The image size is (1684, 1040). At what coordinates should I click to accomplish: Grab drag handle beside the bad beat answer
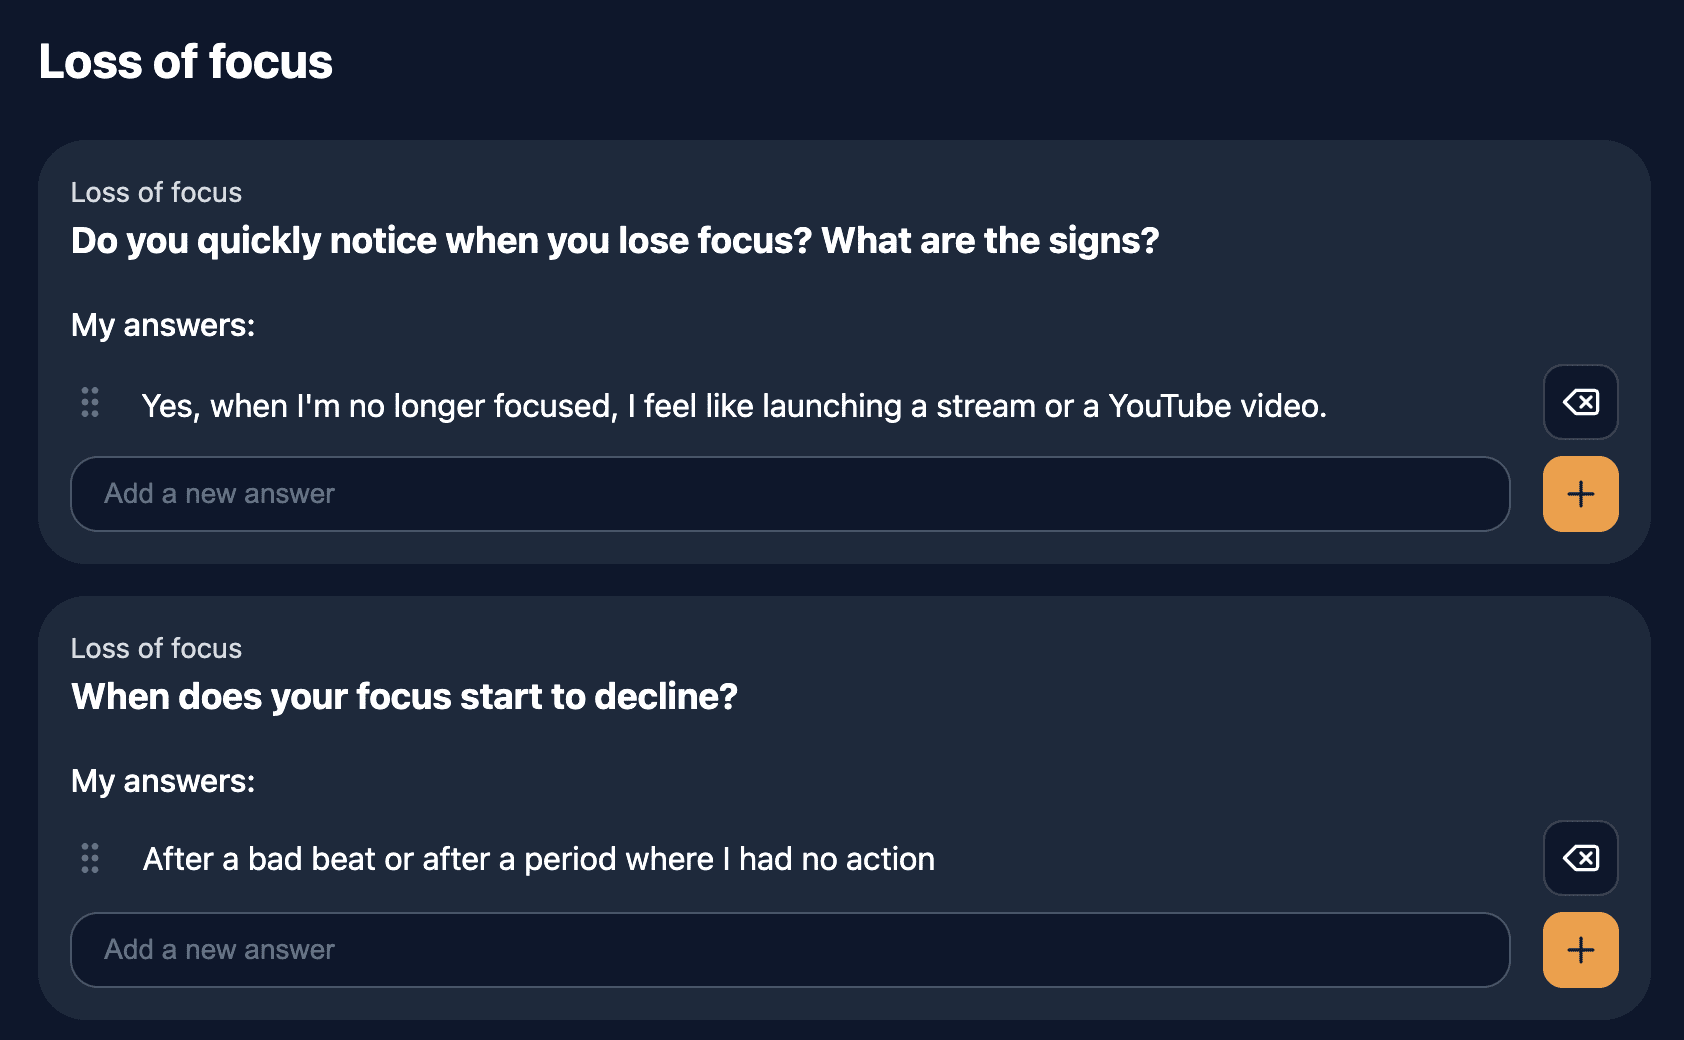pyautogui.click(x=90, y=858)
